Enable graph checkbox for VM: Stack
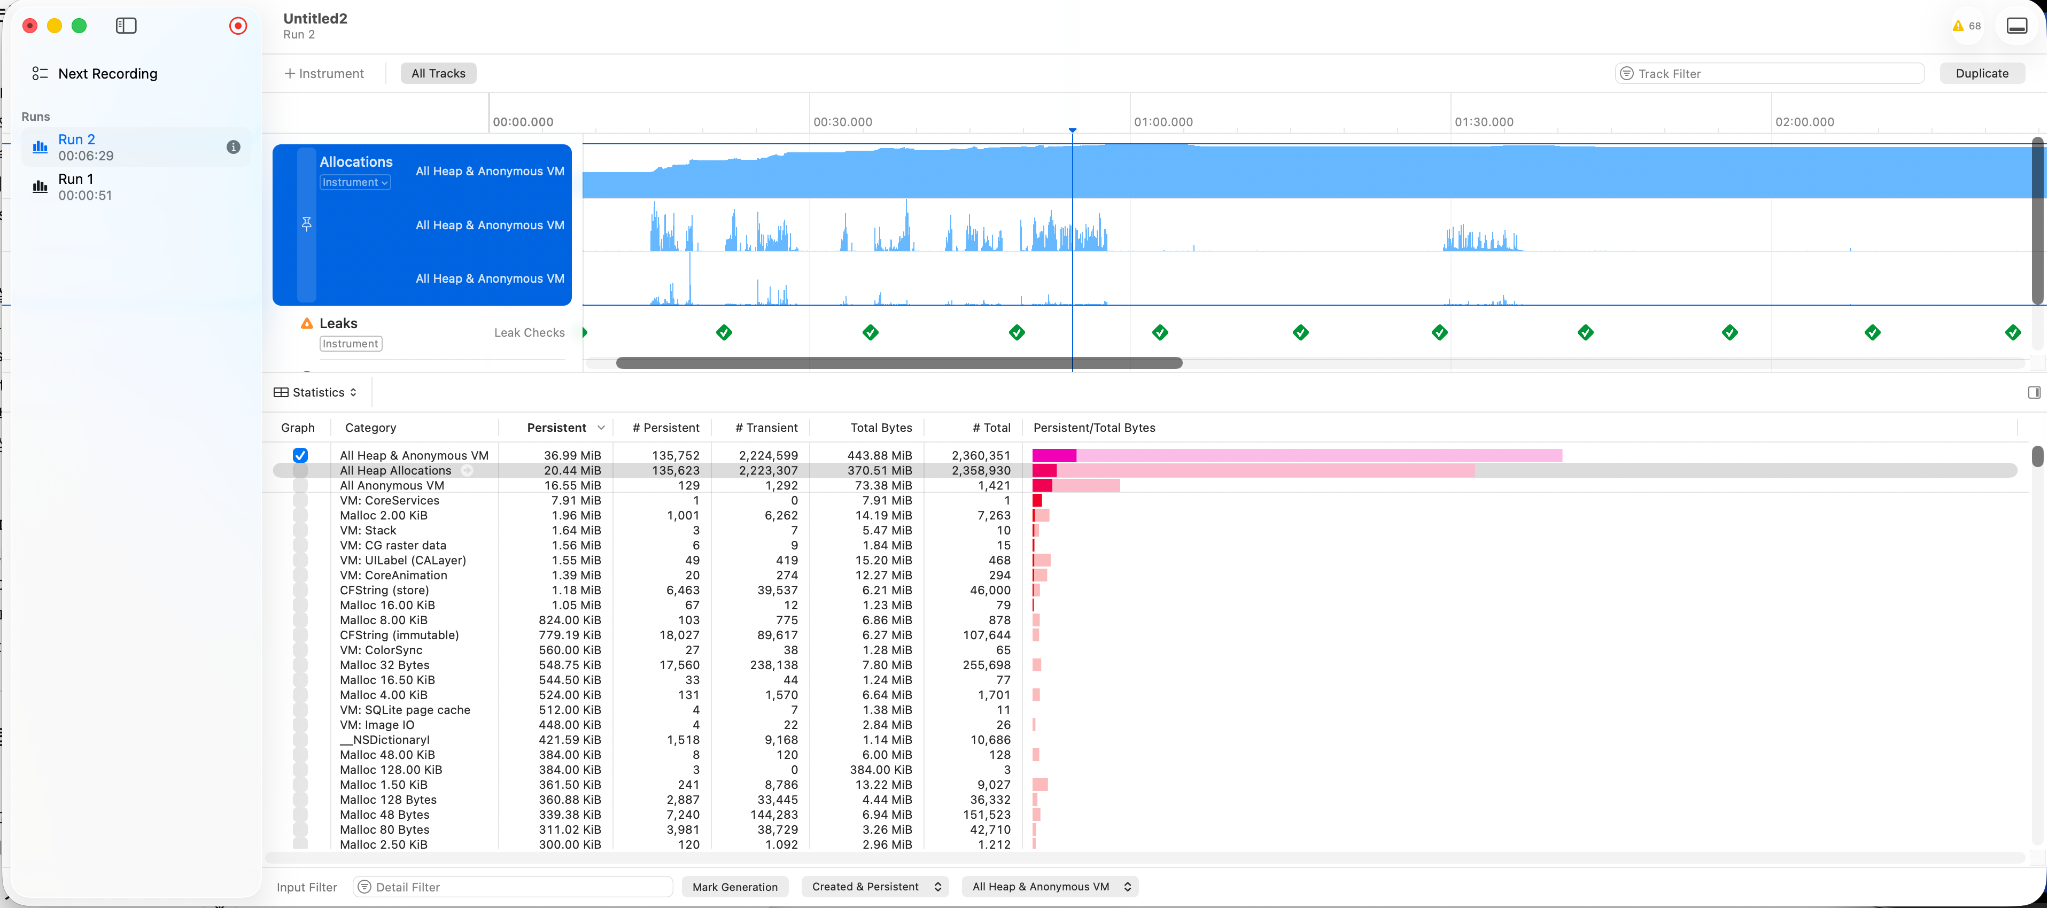Screen dimensions: 2047x908 pos(300,531)
